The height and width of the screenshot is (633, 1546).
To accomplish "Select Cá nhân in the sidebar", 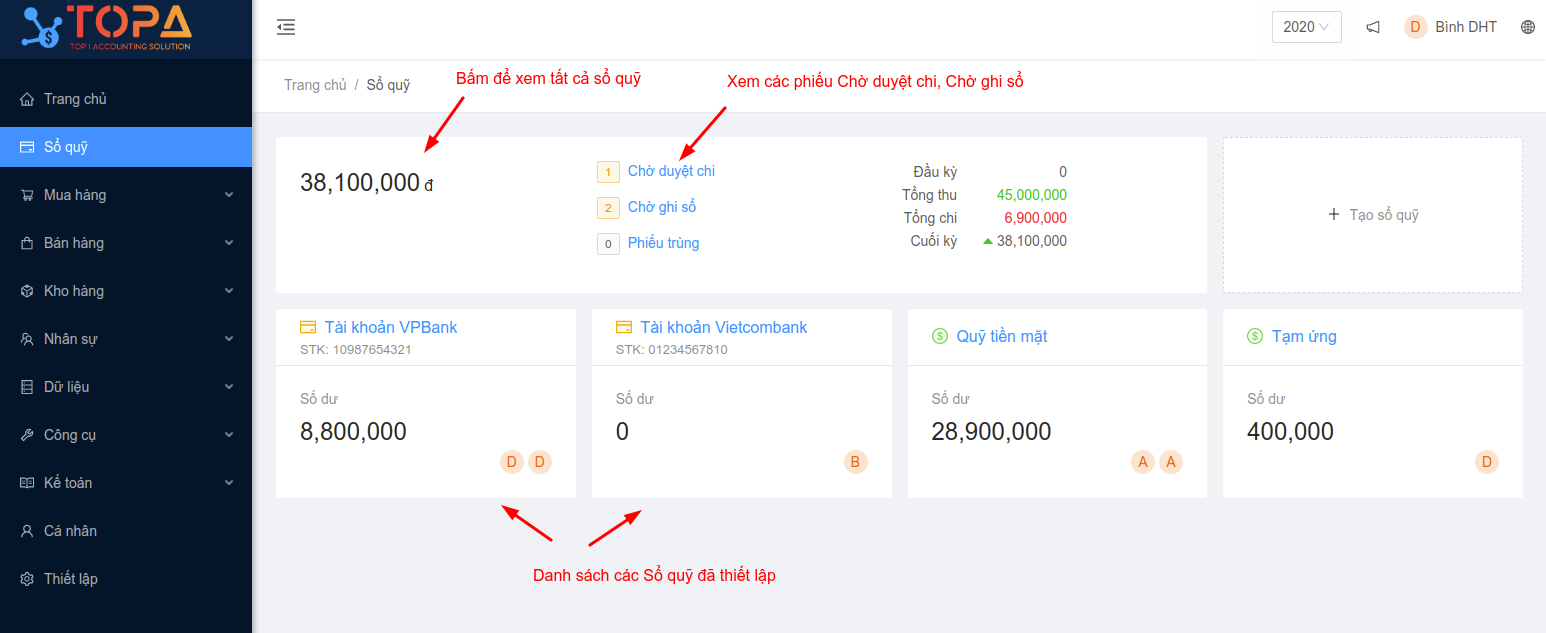I will coord(70,531).
